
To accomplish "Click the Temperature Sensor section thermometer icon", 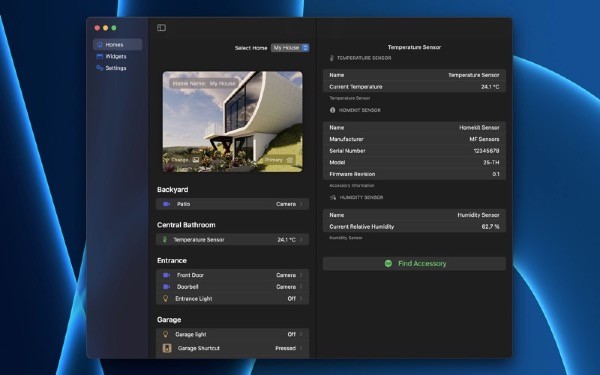I will (x=332, y=58).
